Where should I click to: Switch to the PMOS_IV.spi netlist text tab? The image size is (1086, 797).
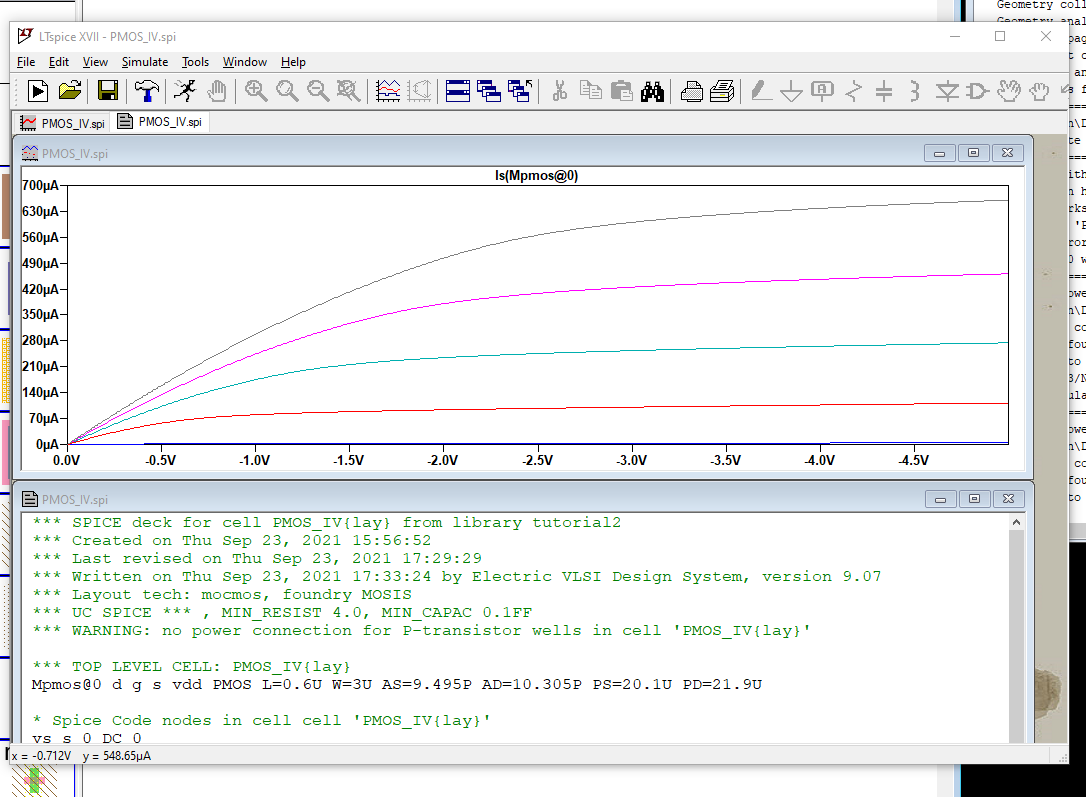[x=160, y=123]
